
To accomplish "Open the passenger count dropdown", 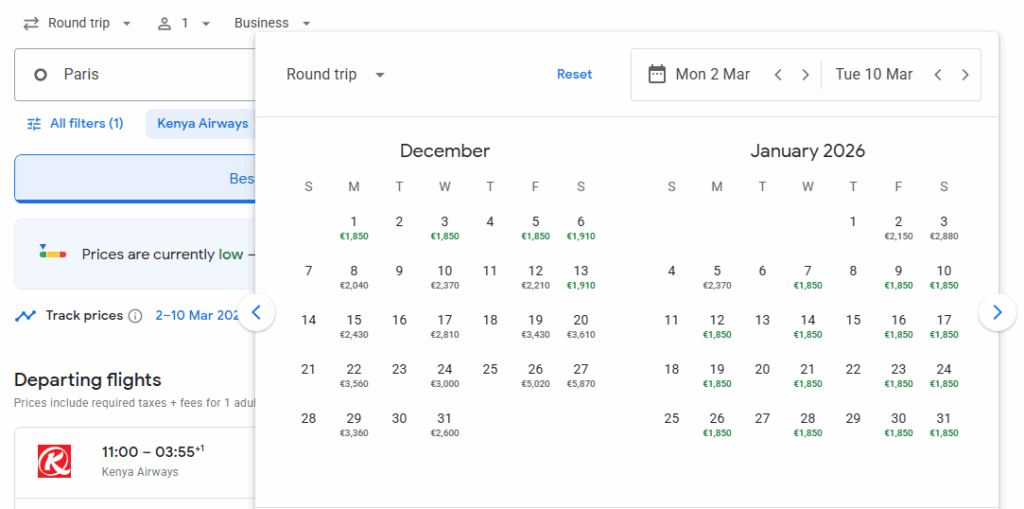I will (184, 23).
